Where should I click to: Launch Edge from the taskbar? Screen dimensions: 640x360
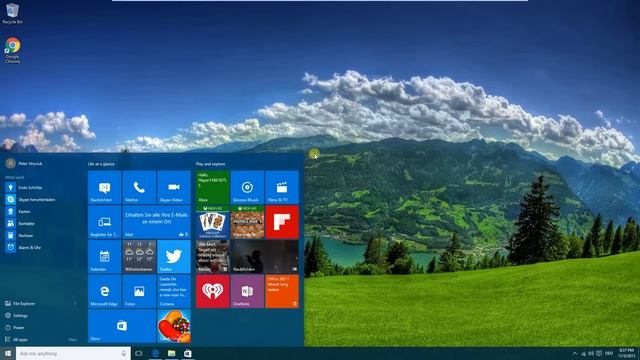pyautogui.click(x=155, y=353)
